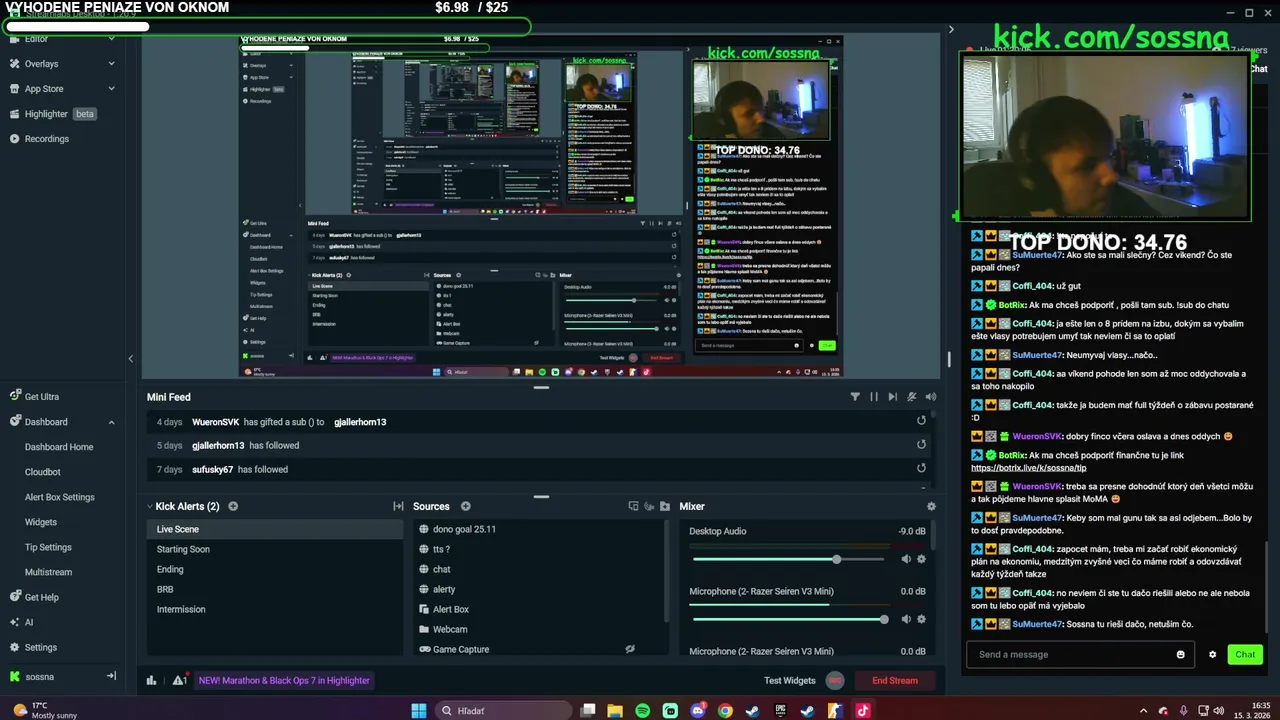Toggle the Mini Feed alert volume speaker
1280x720 pixels.
pyautogui.click(x=931, y=397)
